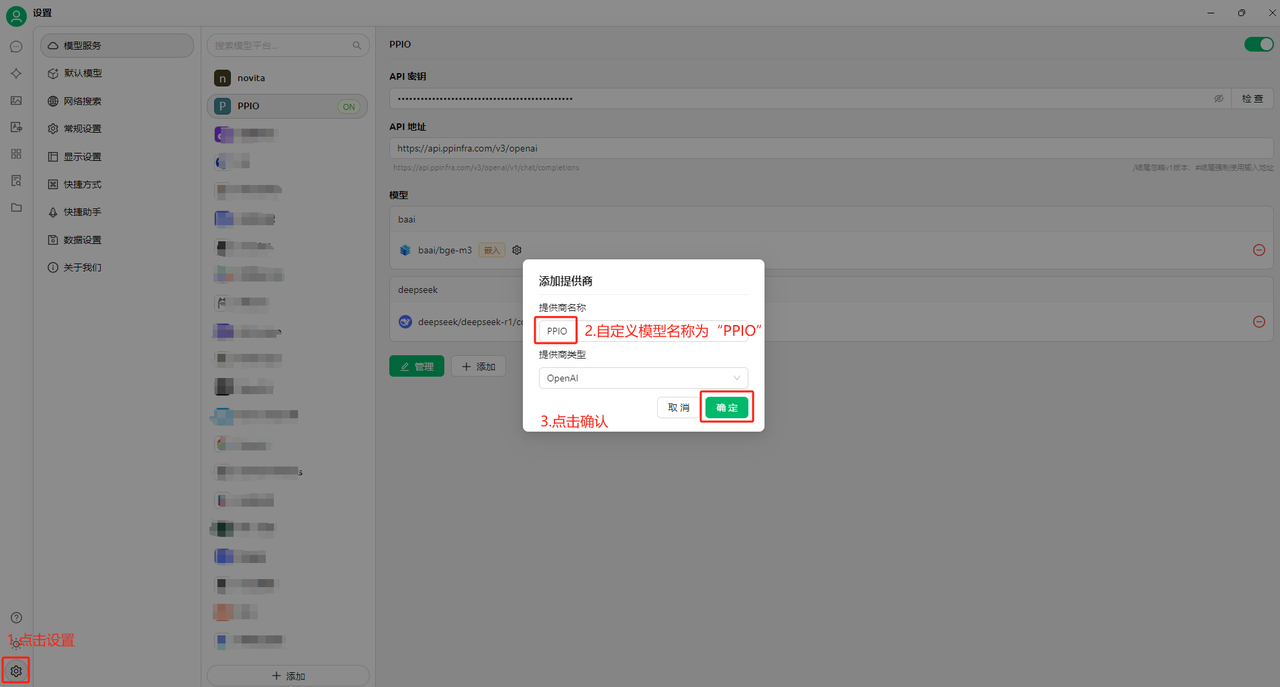Click the user avatar icon beside 设置
Viewport: 1280px width, 687px height.
[16, 15]
